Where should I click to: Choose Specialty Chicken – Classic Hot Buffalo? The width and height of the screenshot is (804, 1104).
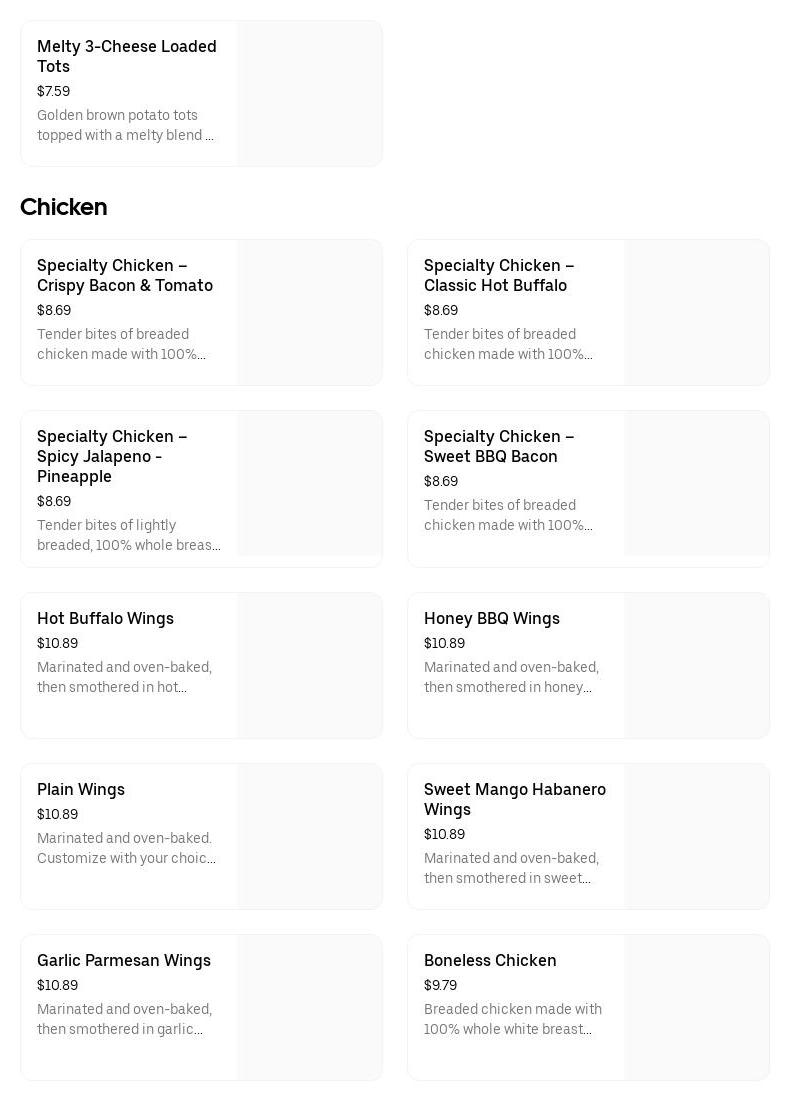499,276
